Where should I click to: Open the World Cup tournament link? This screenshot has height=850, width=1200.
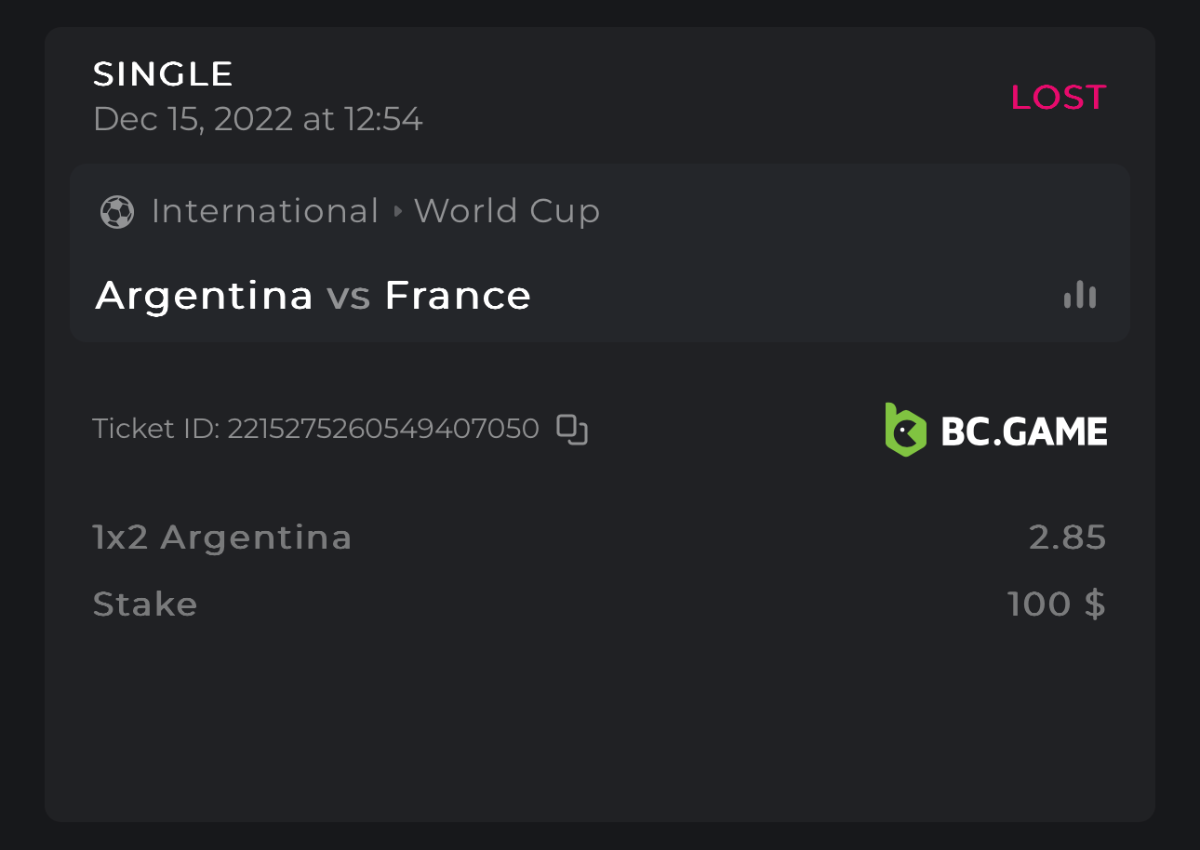[x=507, y=212]
